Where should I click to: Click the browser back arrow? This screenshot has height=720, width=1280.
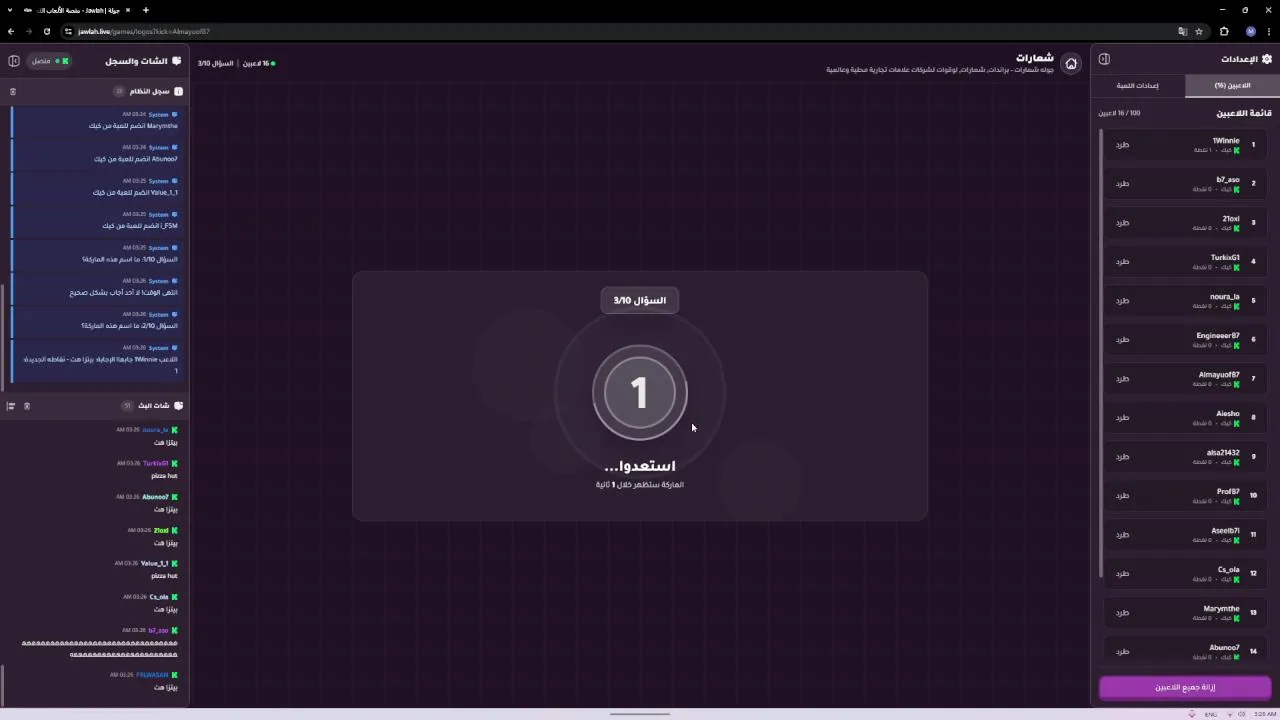(x=11, y=31)
